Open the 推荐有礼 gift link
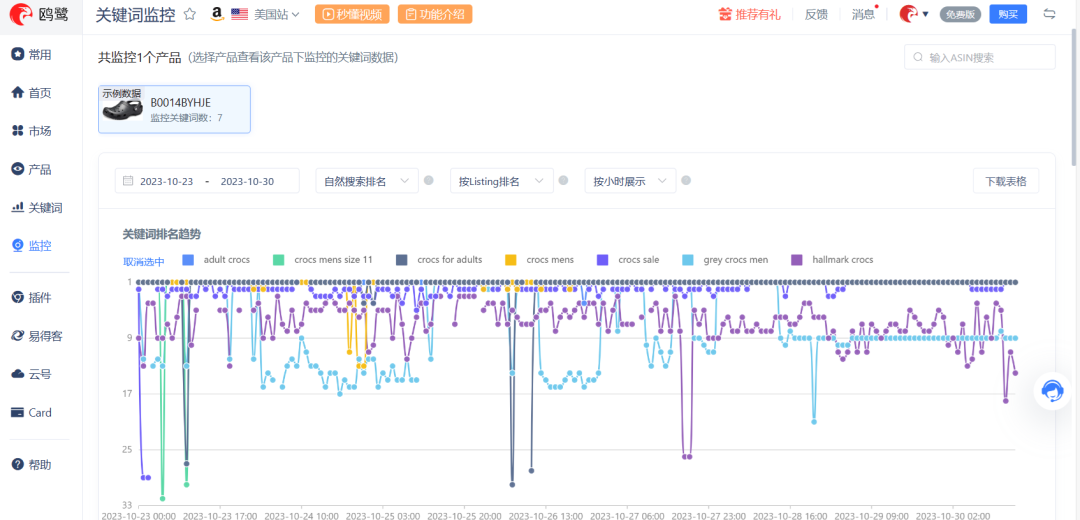 (749, 14)
